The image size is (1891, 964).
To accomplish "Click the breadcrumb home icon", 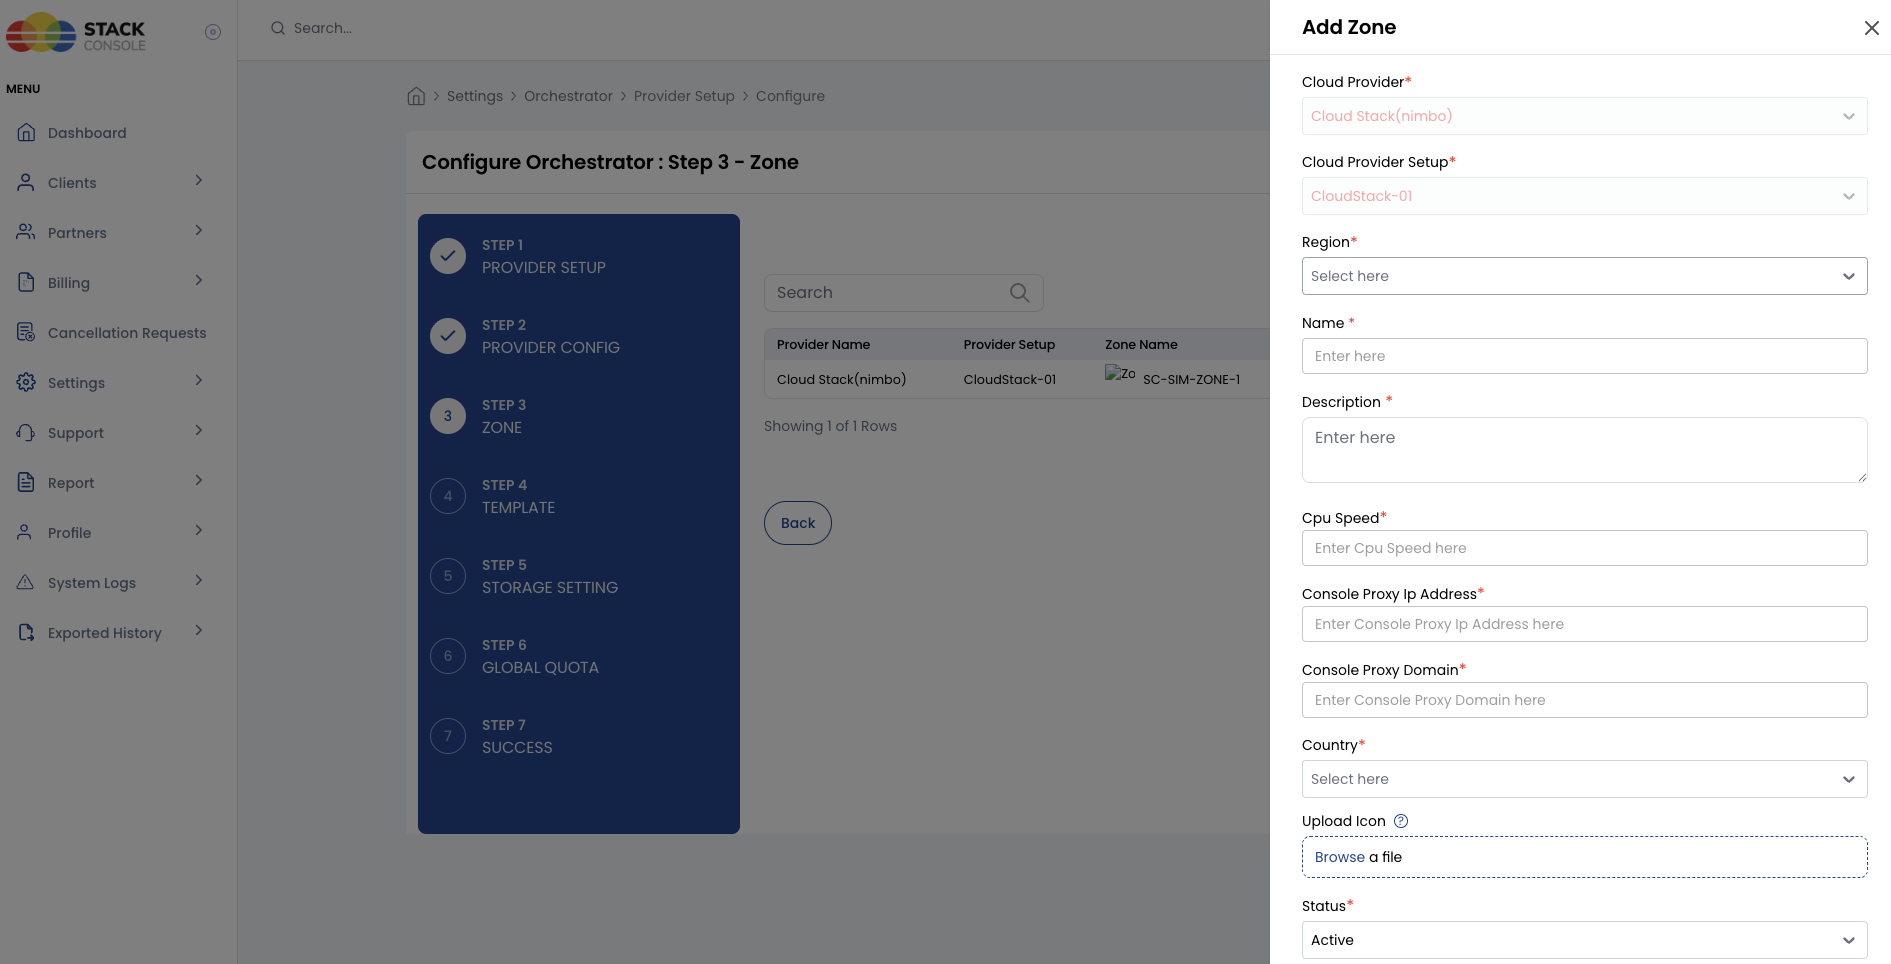I will pyautogui.click(x=416, y=96).
